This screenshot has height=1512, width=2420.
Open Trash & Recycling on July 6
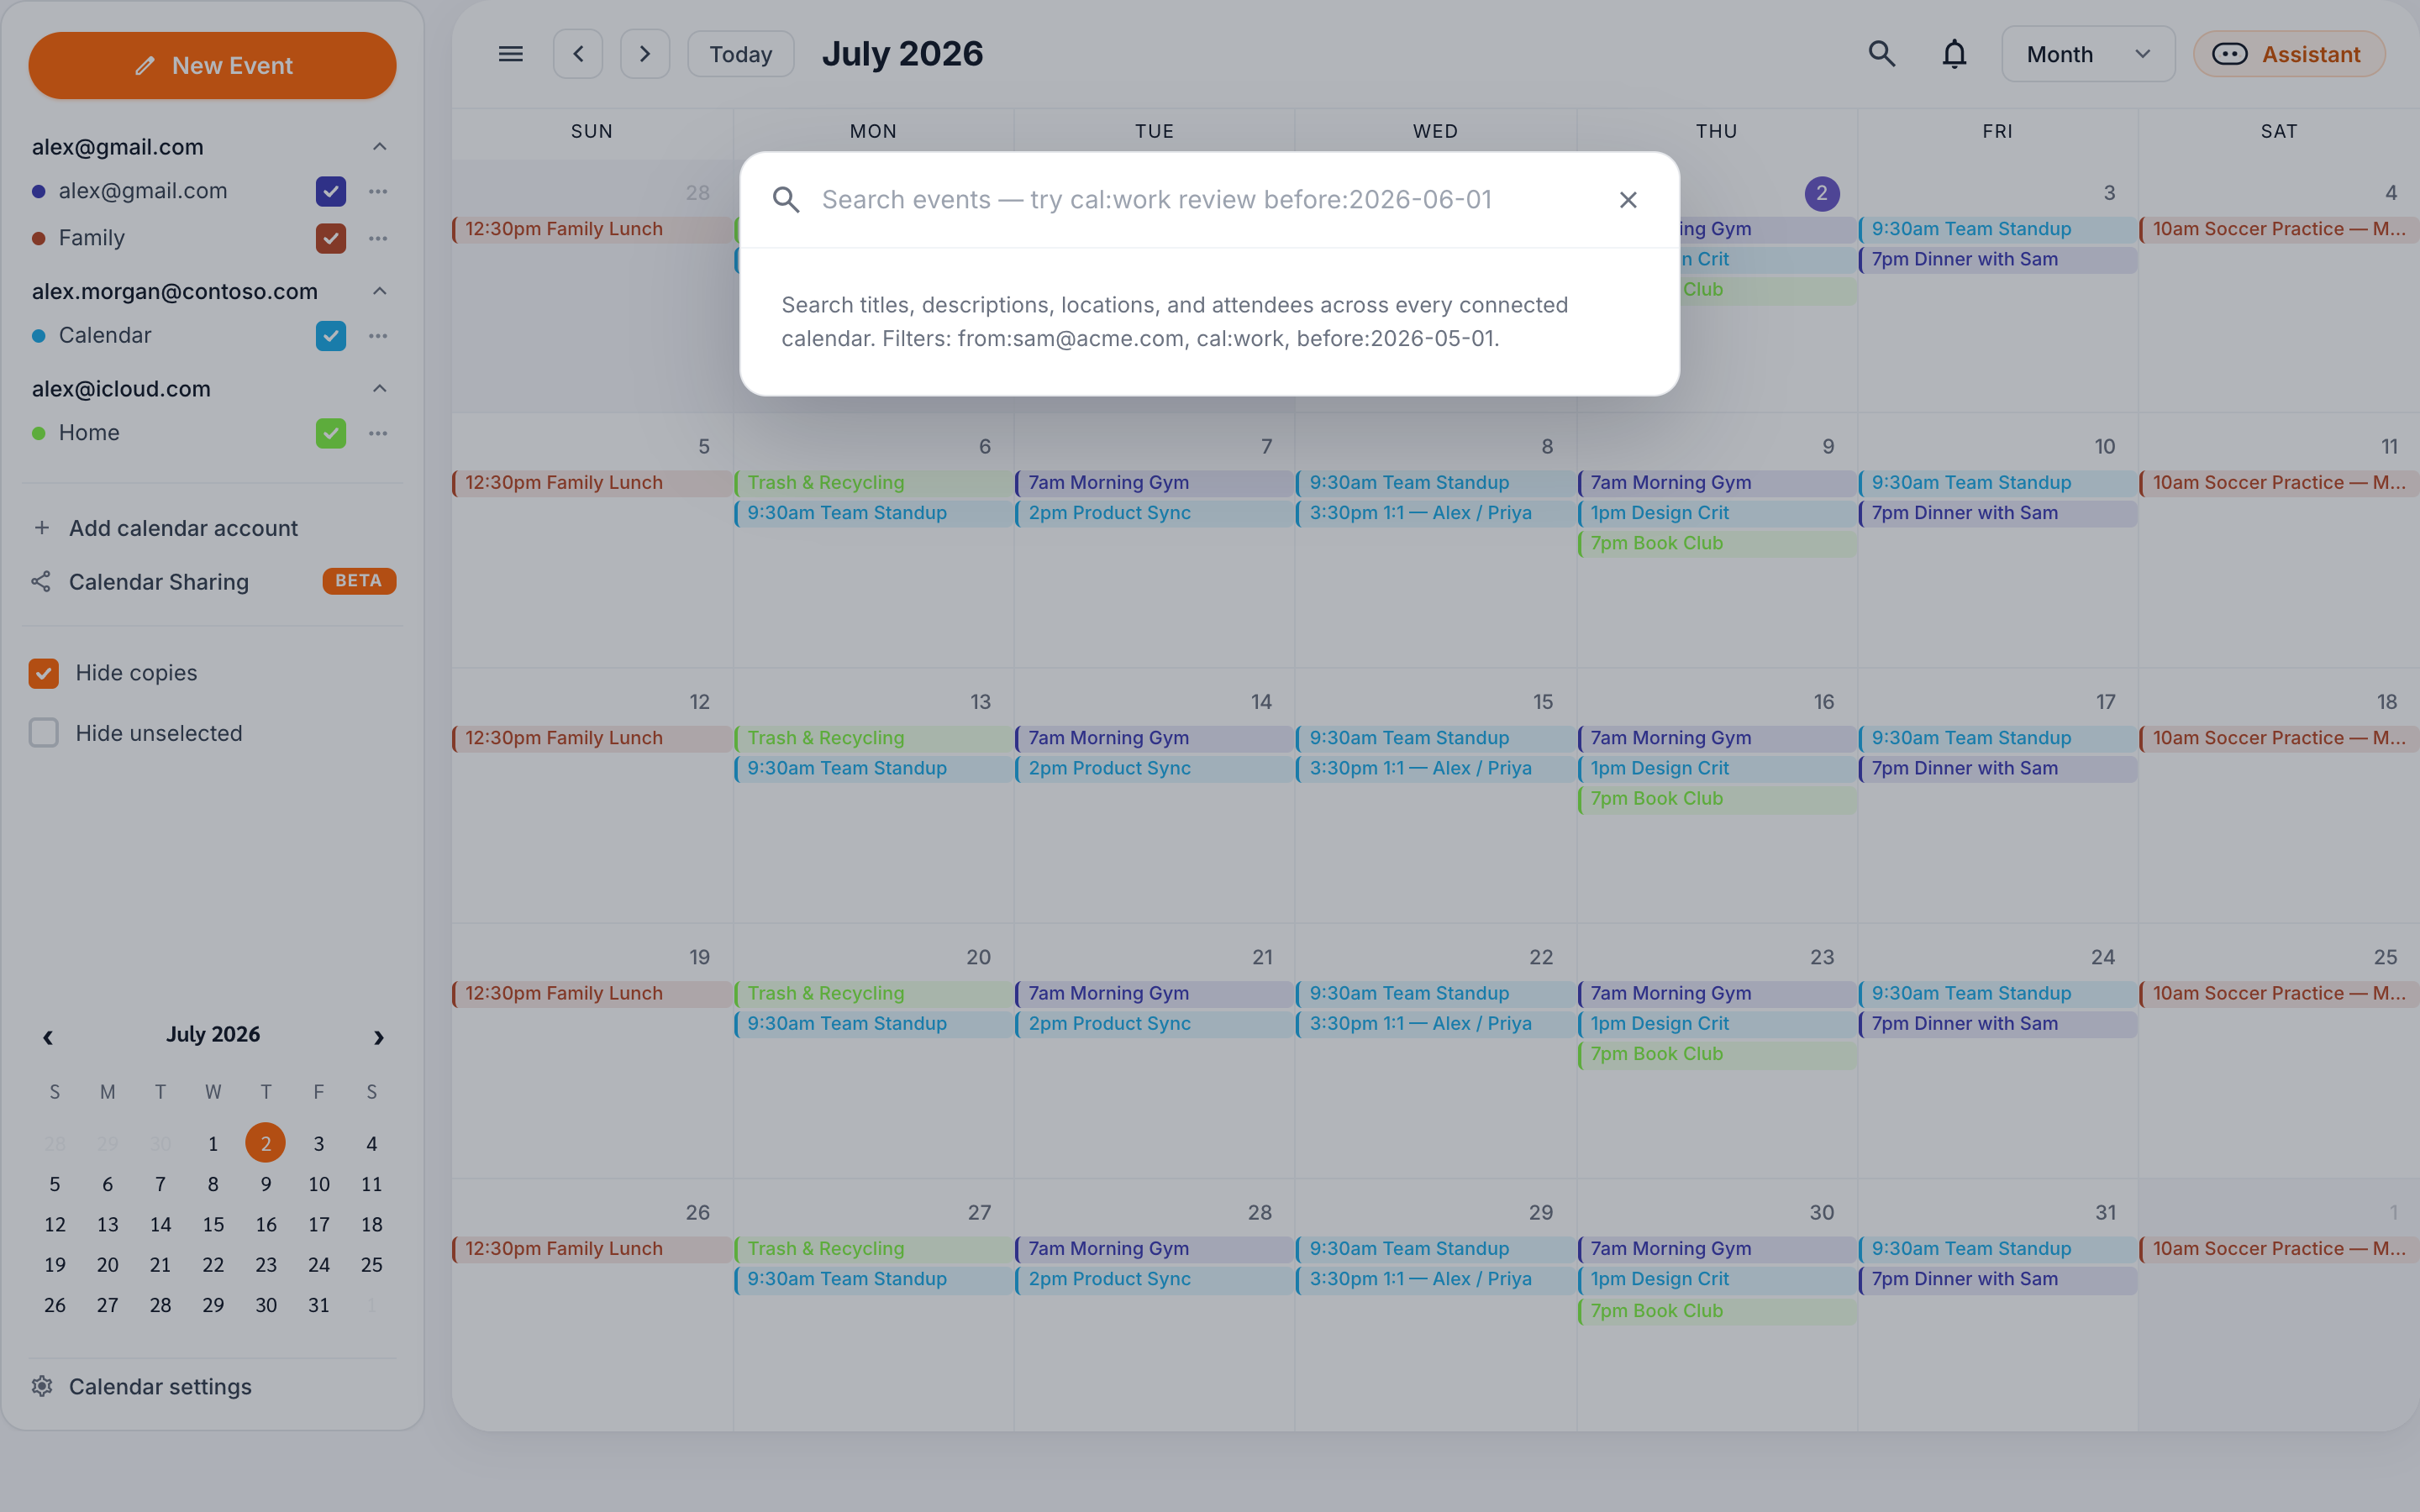point(873,483)
